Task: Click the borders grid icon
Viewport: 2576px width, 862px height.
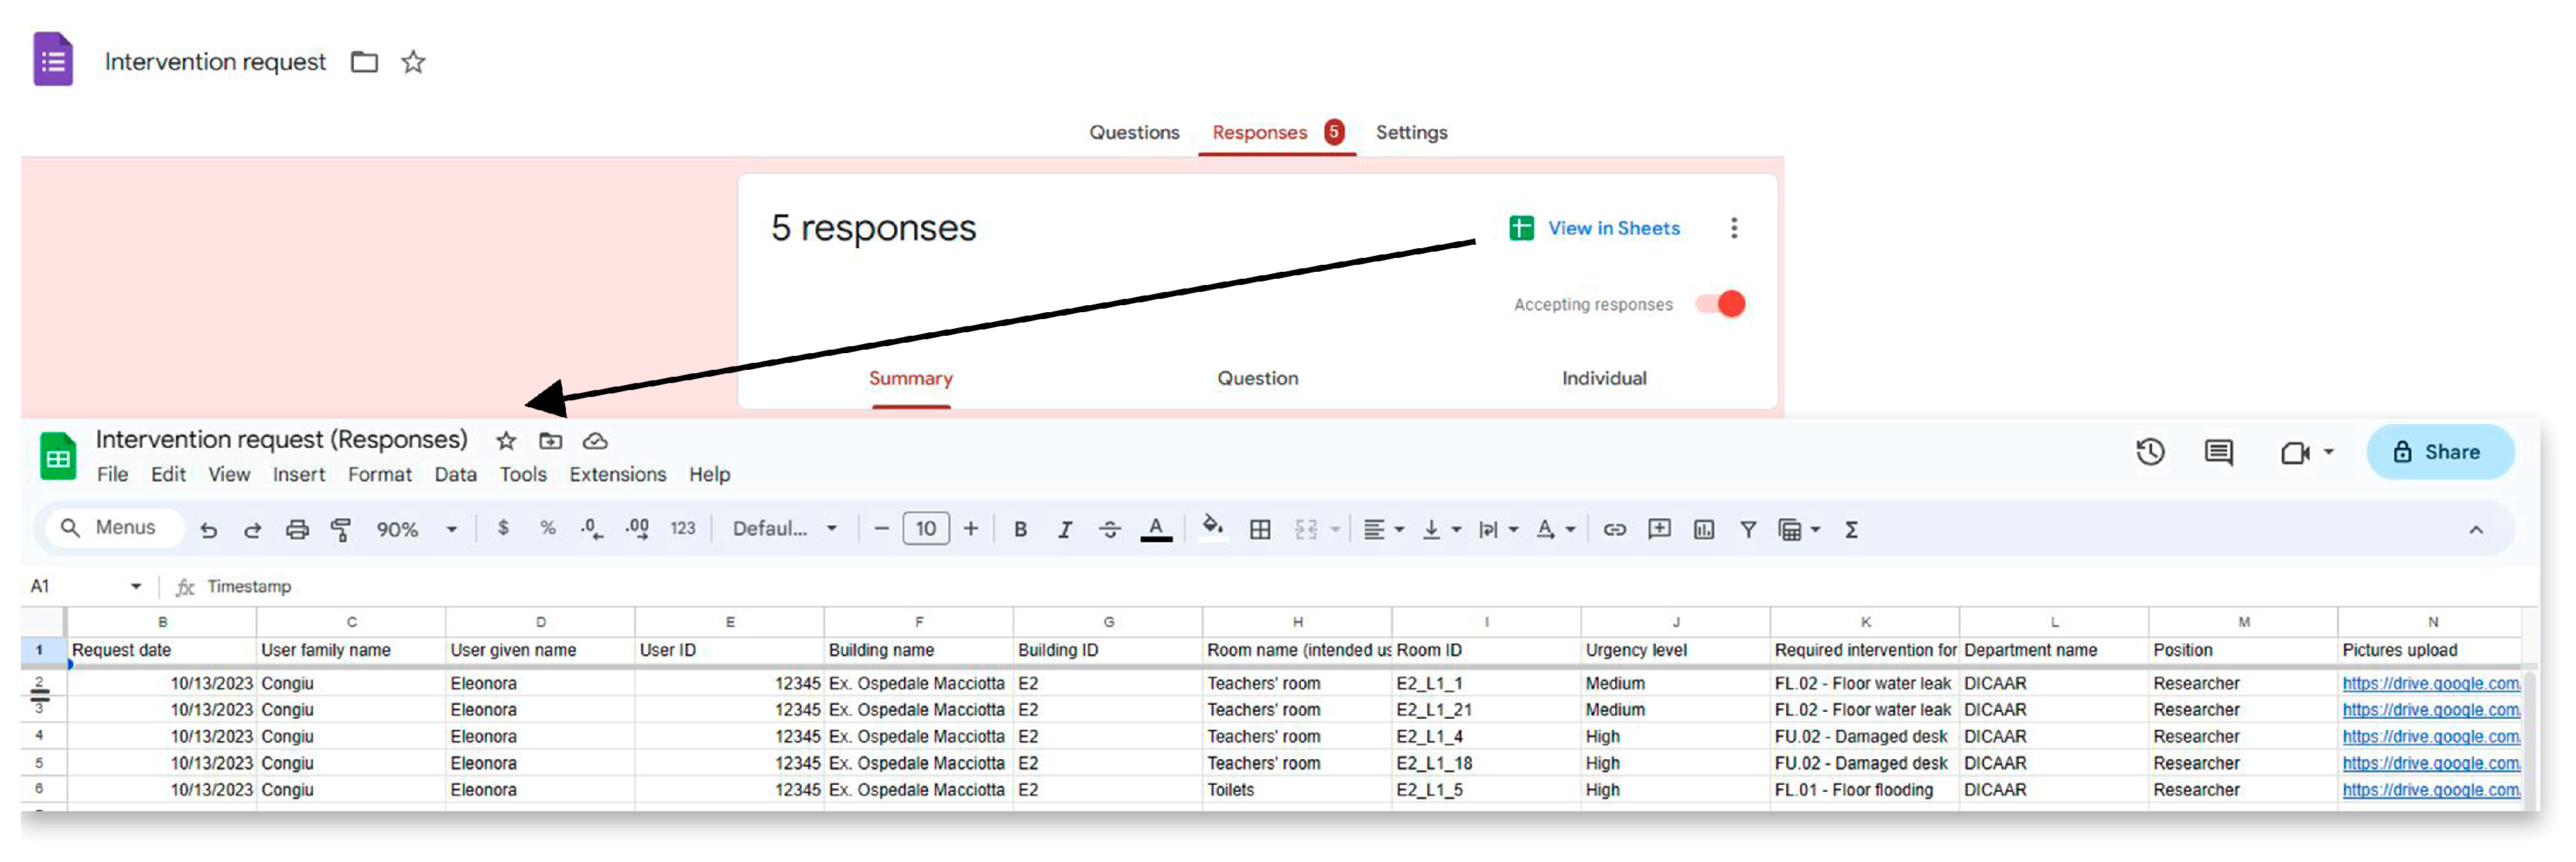Action: click(x=1260, y=529)
